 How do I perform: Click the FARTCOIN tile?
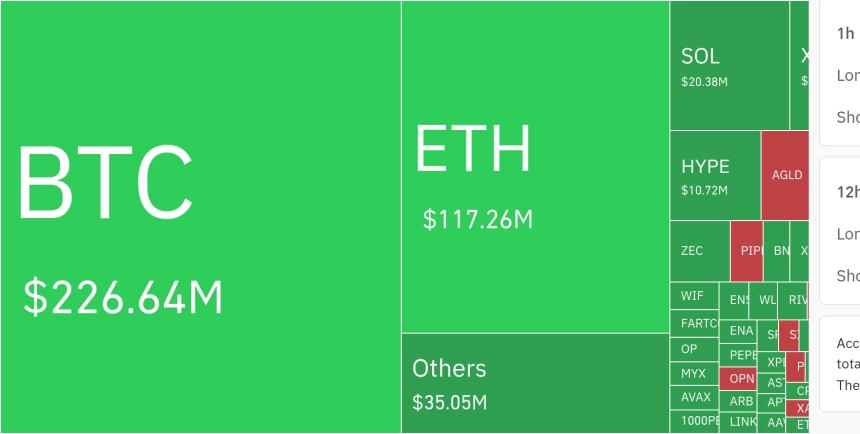click(x=694, y=323)
